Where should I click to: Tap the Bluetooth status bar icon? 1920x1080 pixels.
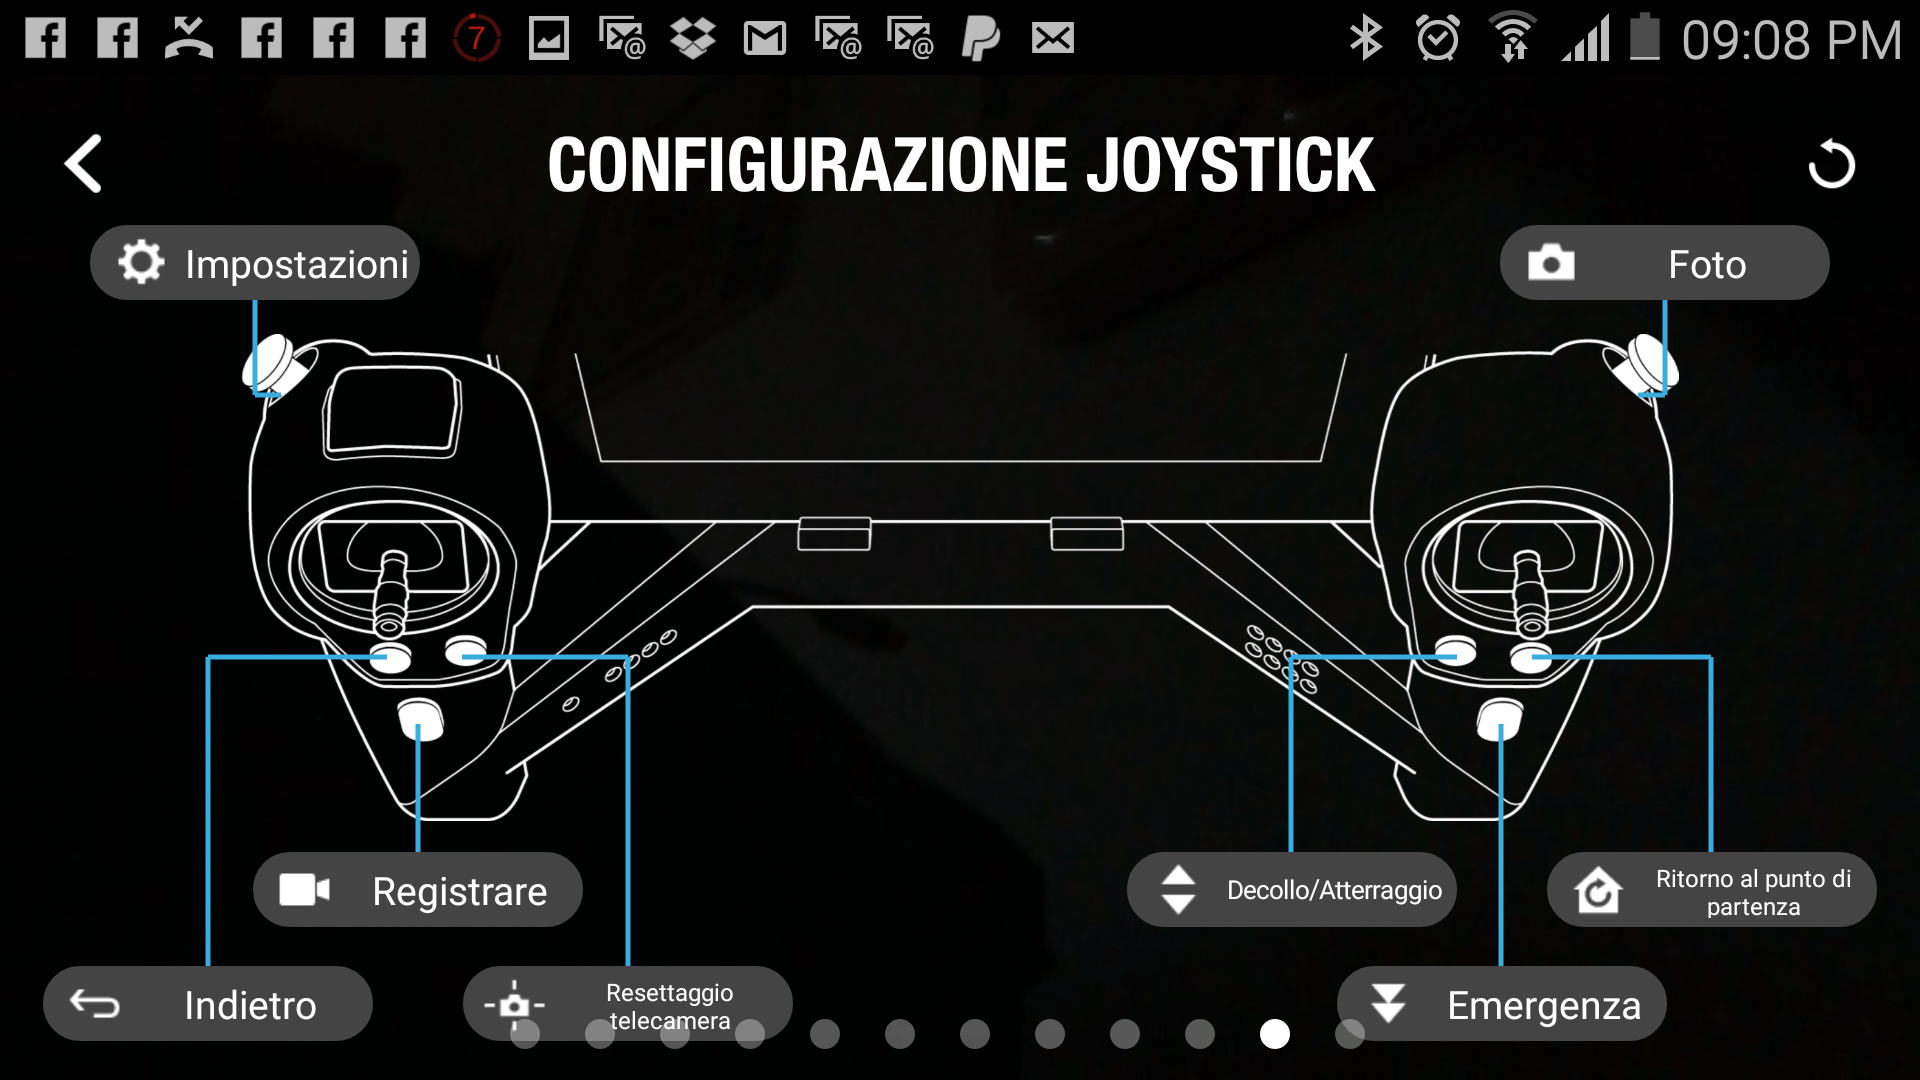click(x=1367, y=38)
